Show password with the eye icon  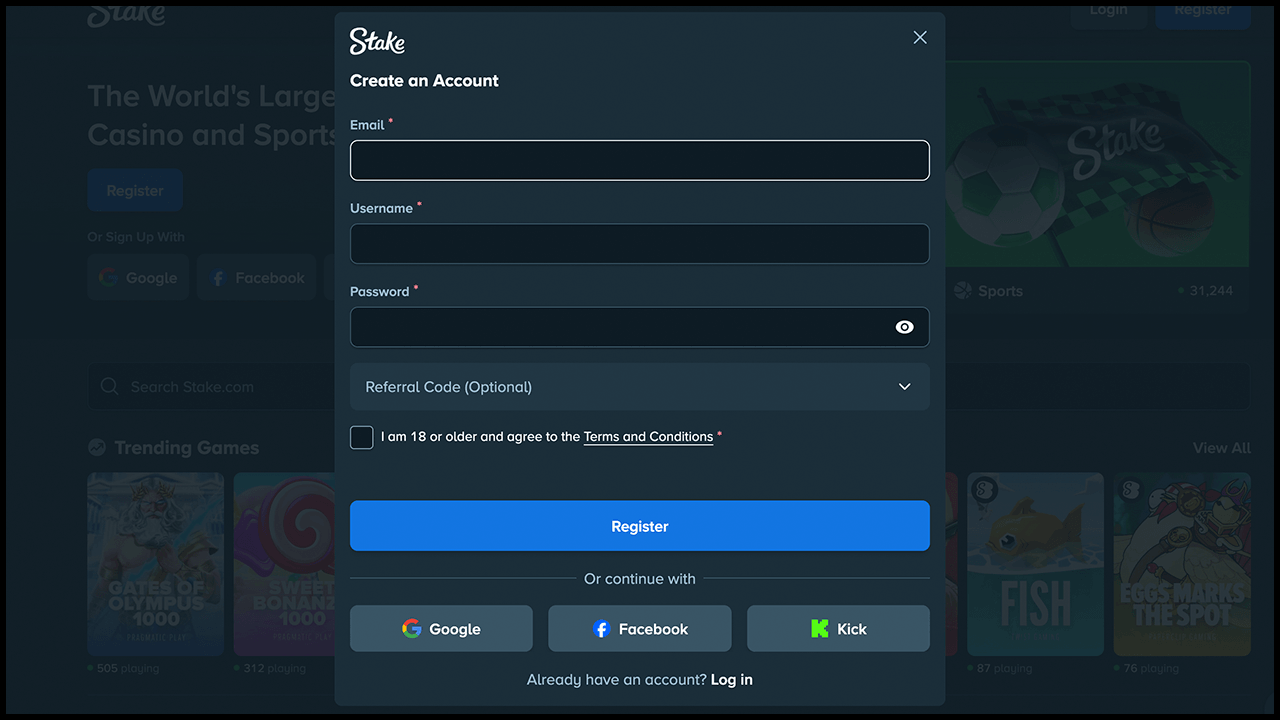point(905,327)
